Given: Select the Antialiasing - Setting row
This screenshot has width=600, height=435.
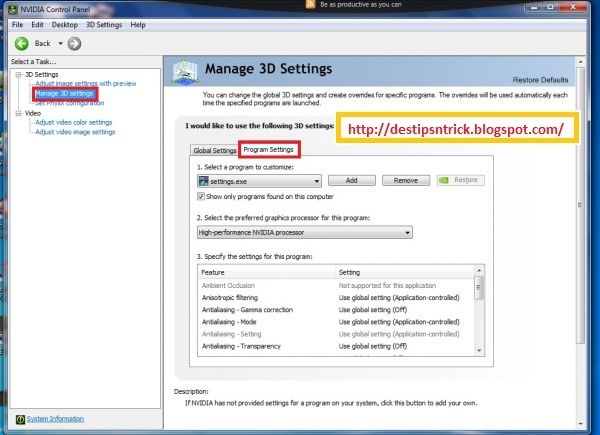Looking at the screenshot, I should (337, 334).
